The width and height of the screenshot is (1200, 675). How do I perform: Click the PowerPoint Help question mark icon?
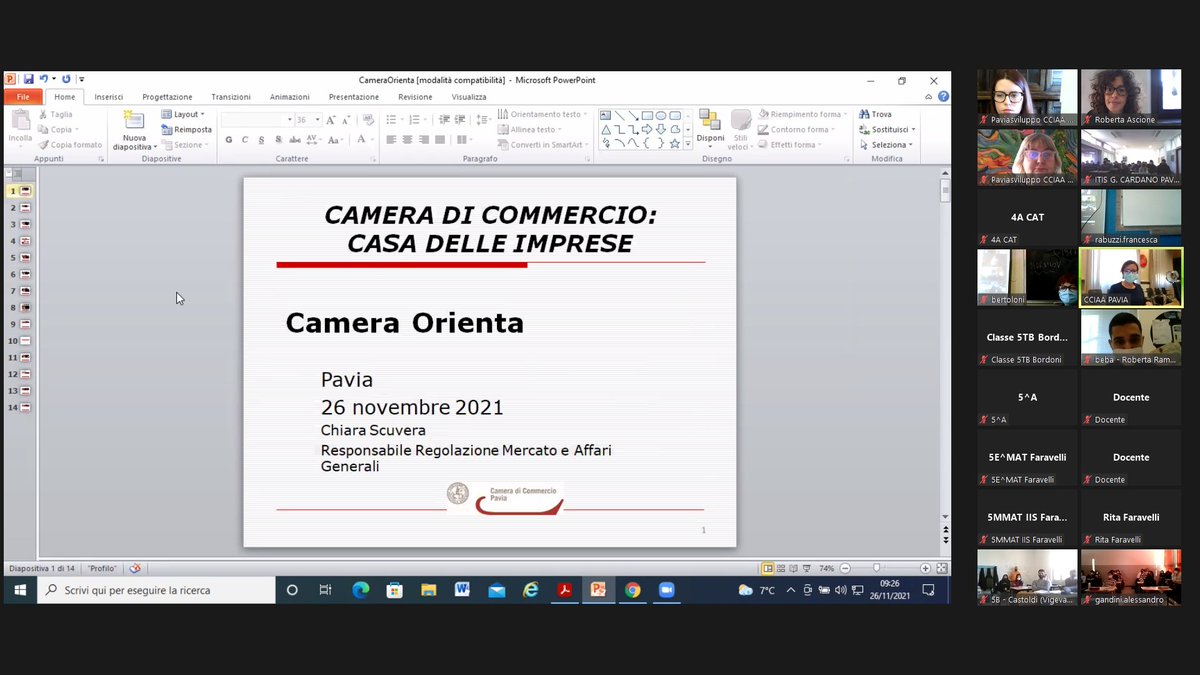pos(943,97)
